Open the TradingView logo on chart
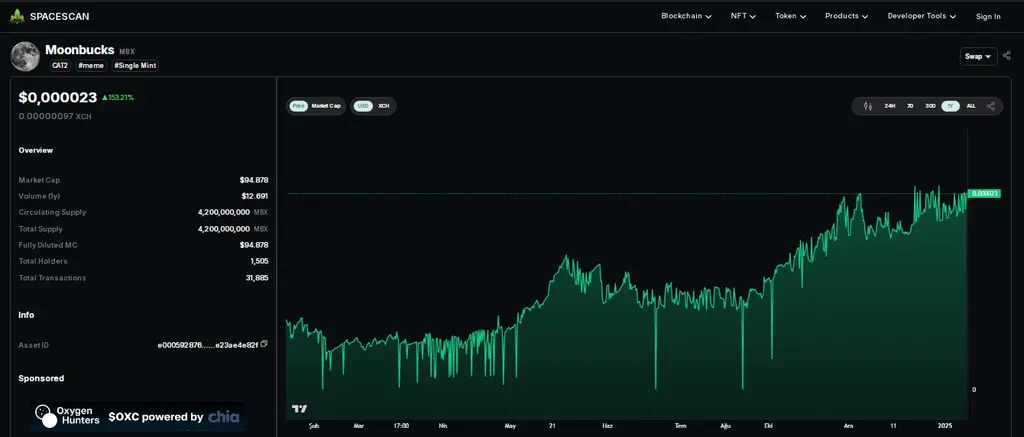The width and height of the screenshot is (1024, 437). 299,409
